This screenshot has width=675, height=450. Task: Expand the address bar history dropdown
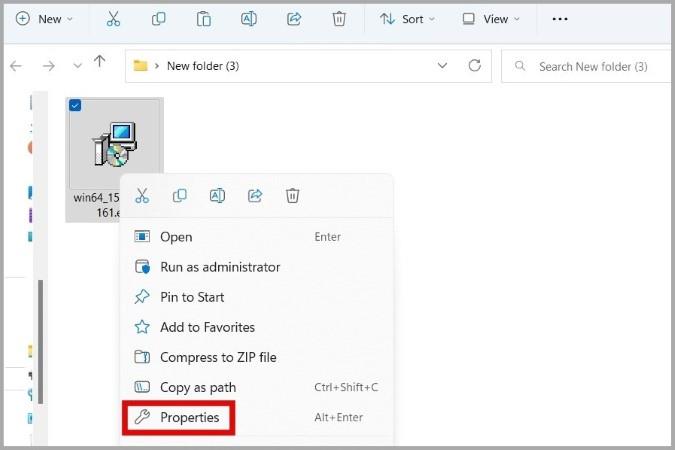(x=442, y=65)
